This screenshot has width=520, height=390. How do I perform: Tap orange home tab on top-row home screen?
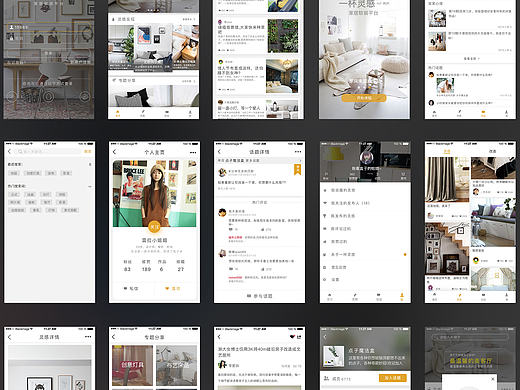pos(118,113)
